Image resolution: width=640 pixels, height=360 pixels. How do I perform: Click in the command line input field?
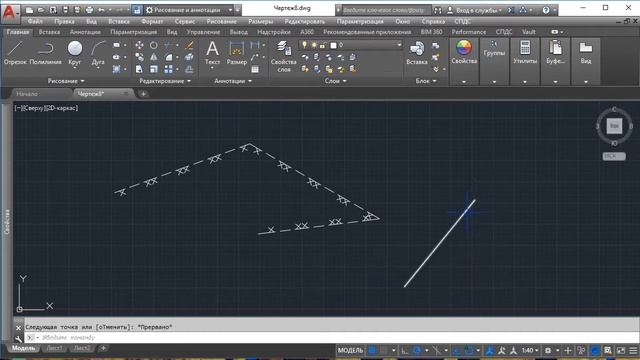click(x=331, y=338)
